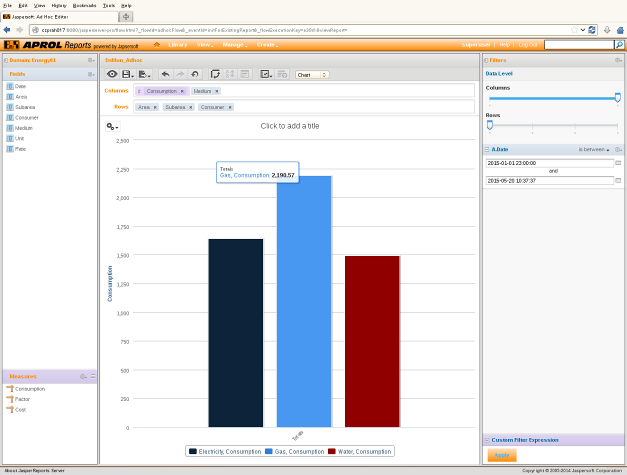Open the browser File menu
This screenshot has height=475, width=627.
(8, 6)
